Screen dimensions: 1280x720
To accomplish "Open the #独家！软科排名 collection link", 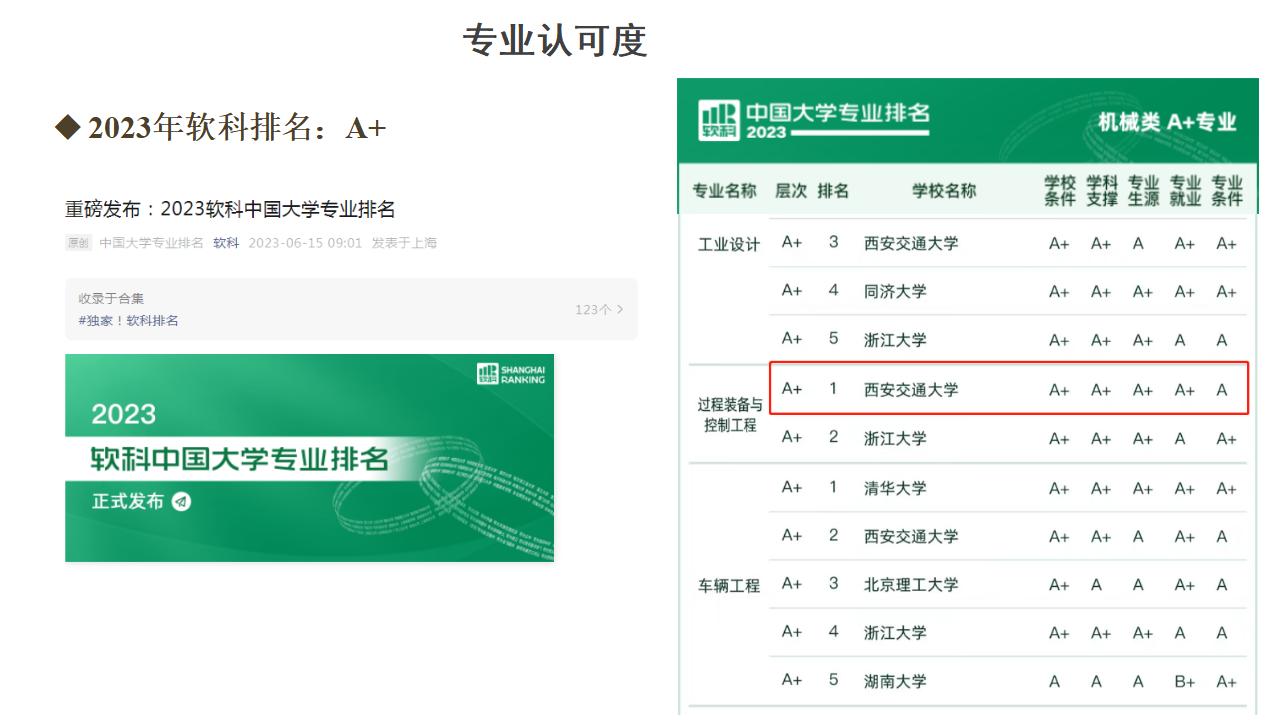I will click(129, 320).
